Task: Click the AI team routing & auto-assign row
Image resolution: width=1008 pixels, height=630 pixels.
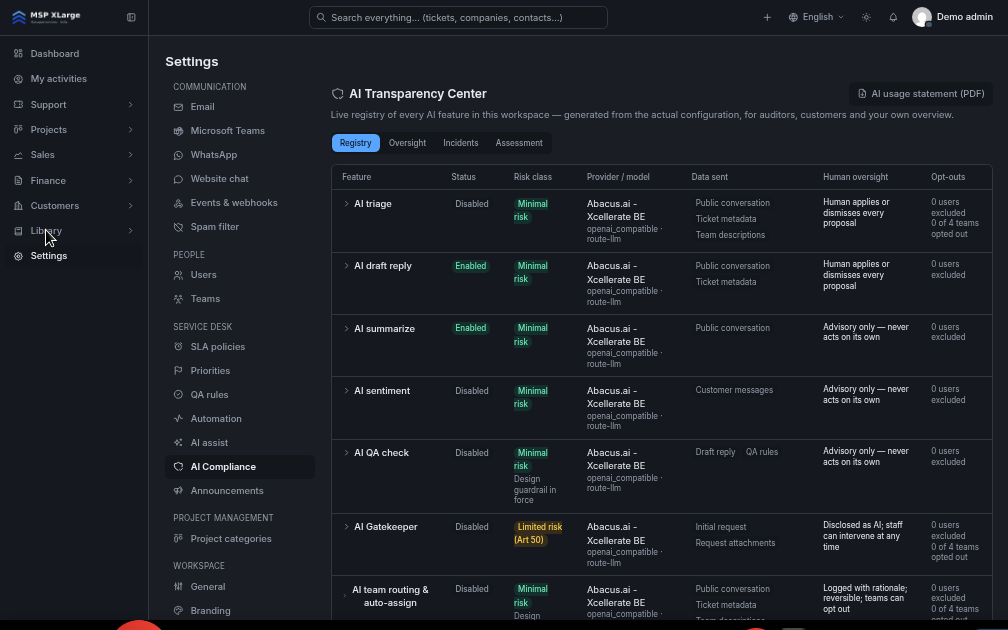Action: tap(662, 598)
